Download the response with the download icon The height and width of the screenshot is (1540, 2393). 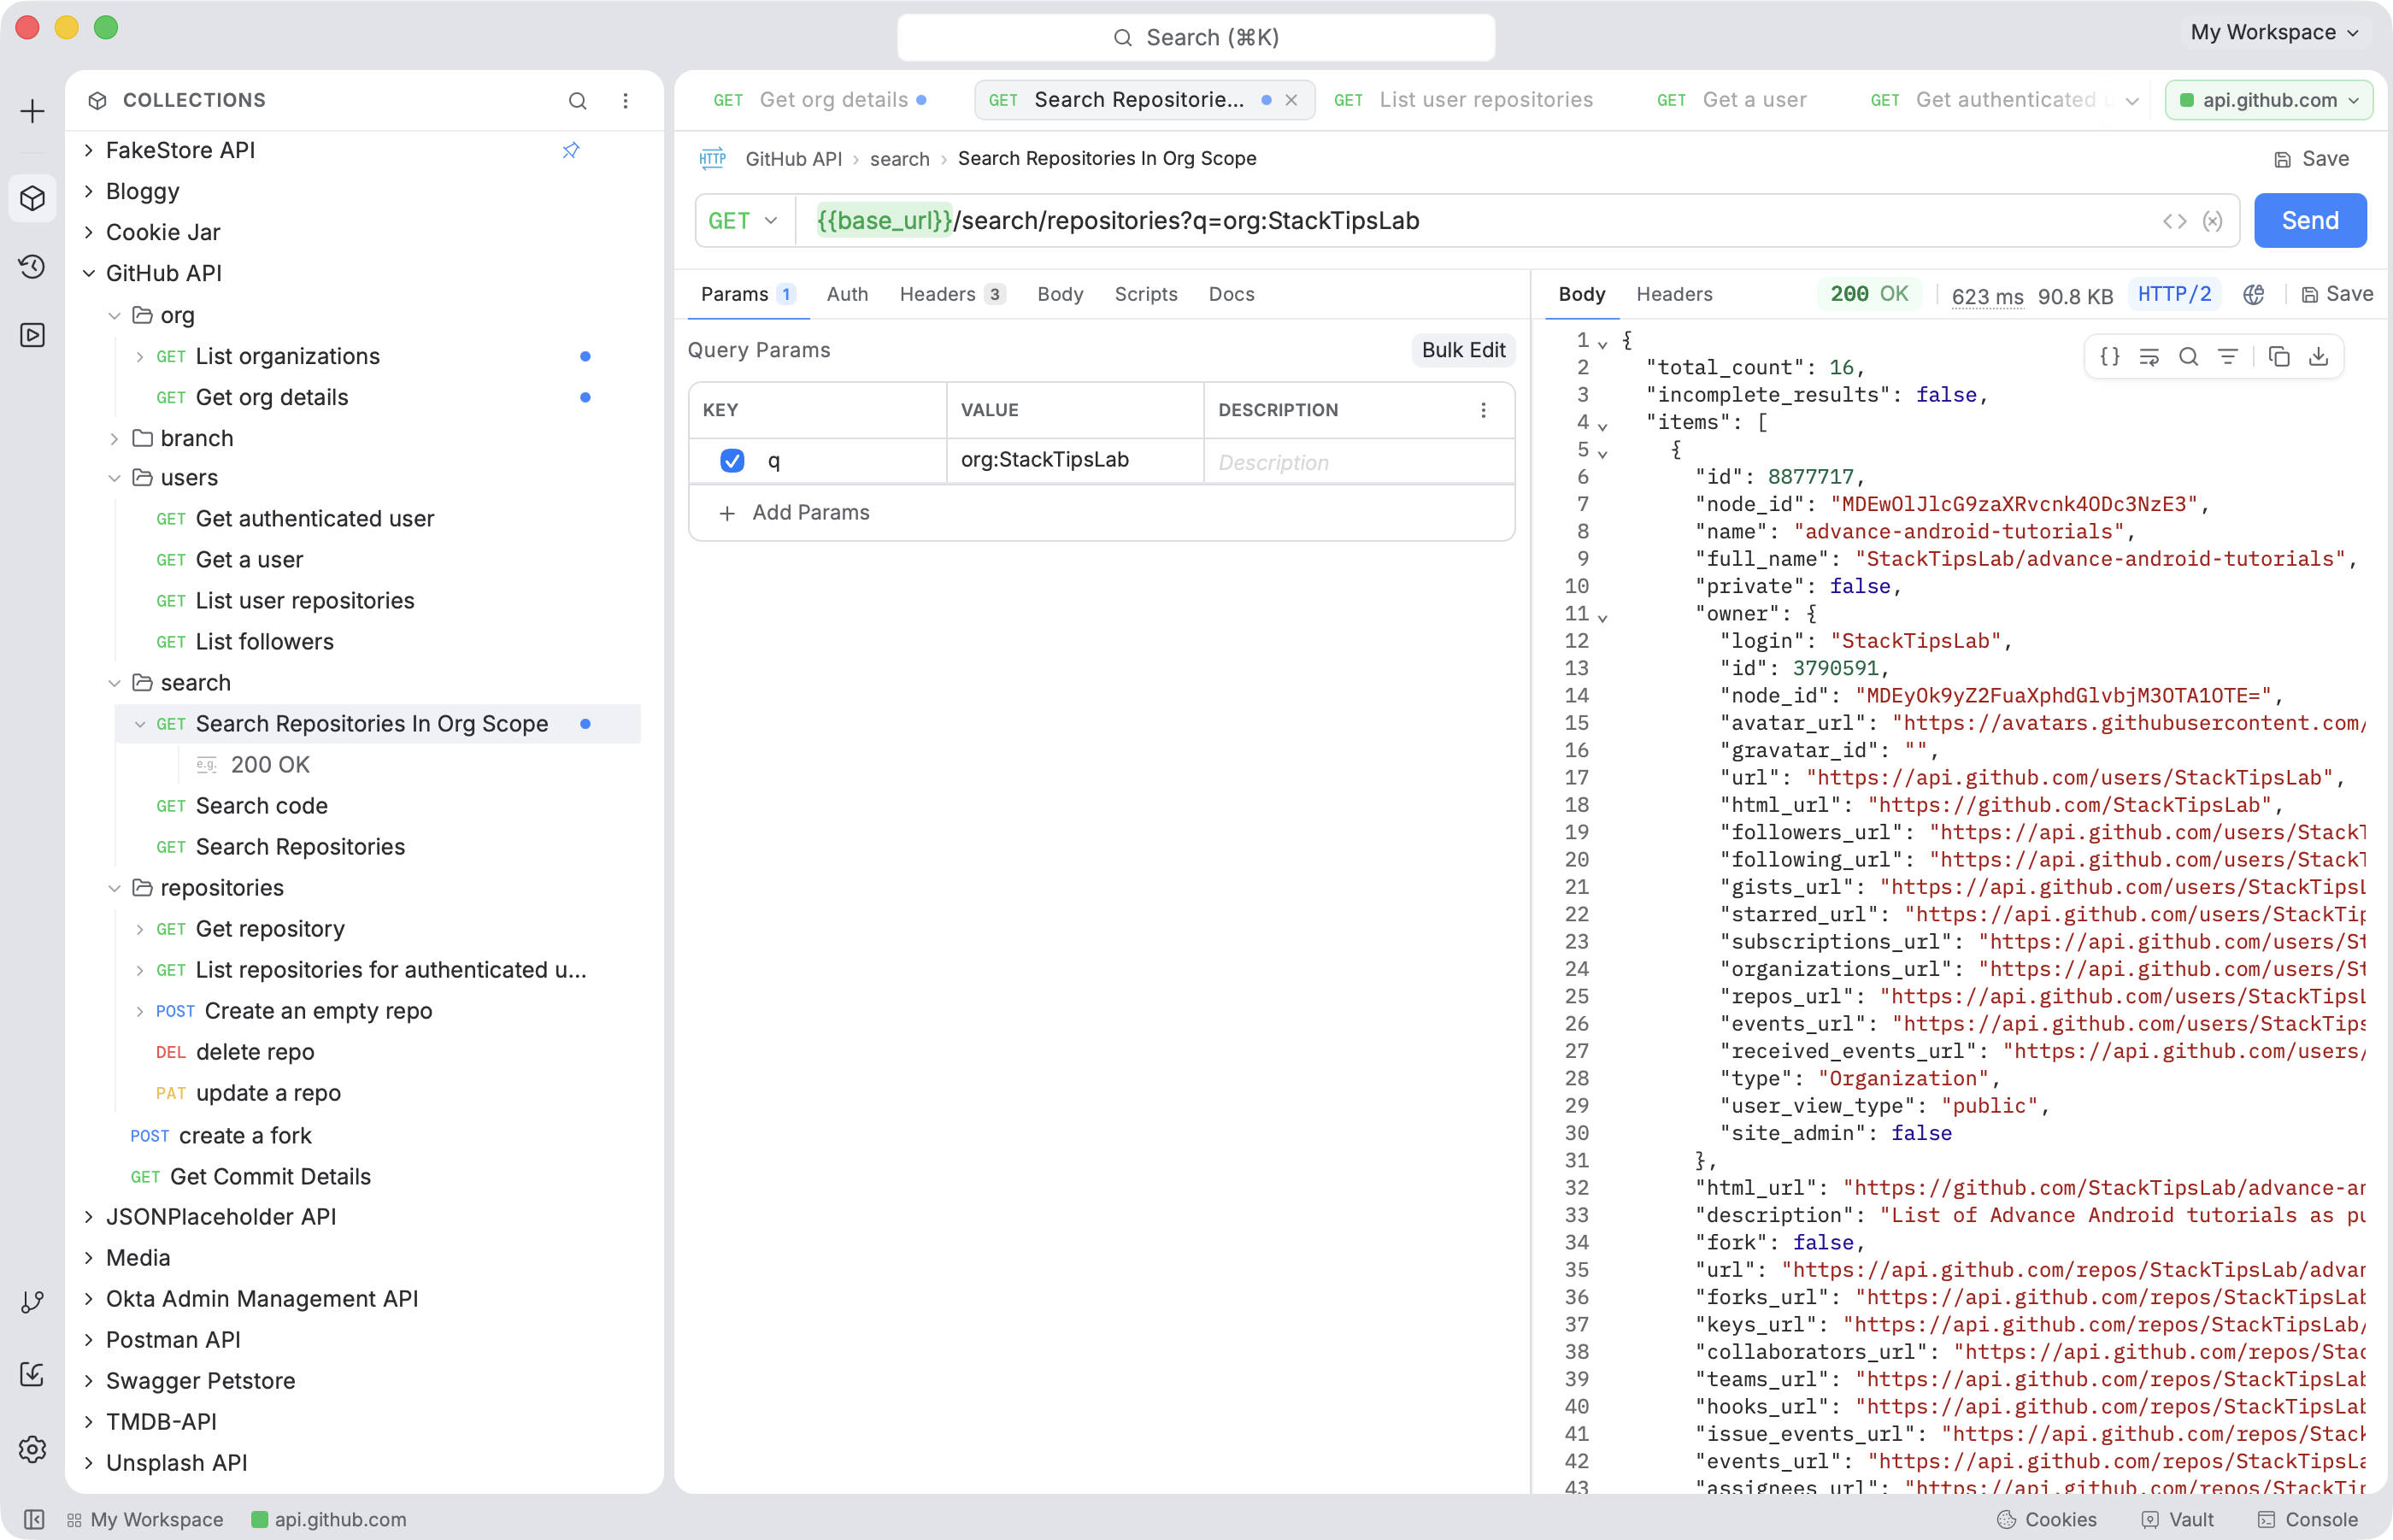(x=2319, y=357)
